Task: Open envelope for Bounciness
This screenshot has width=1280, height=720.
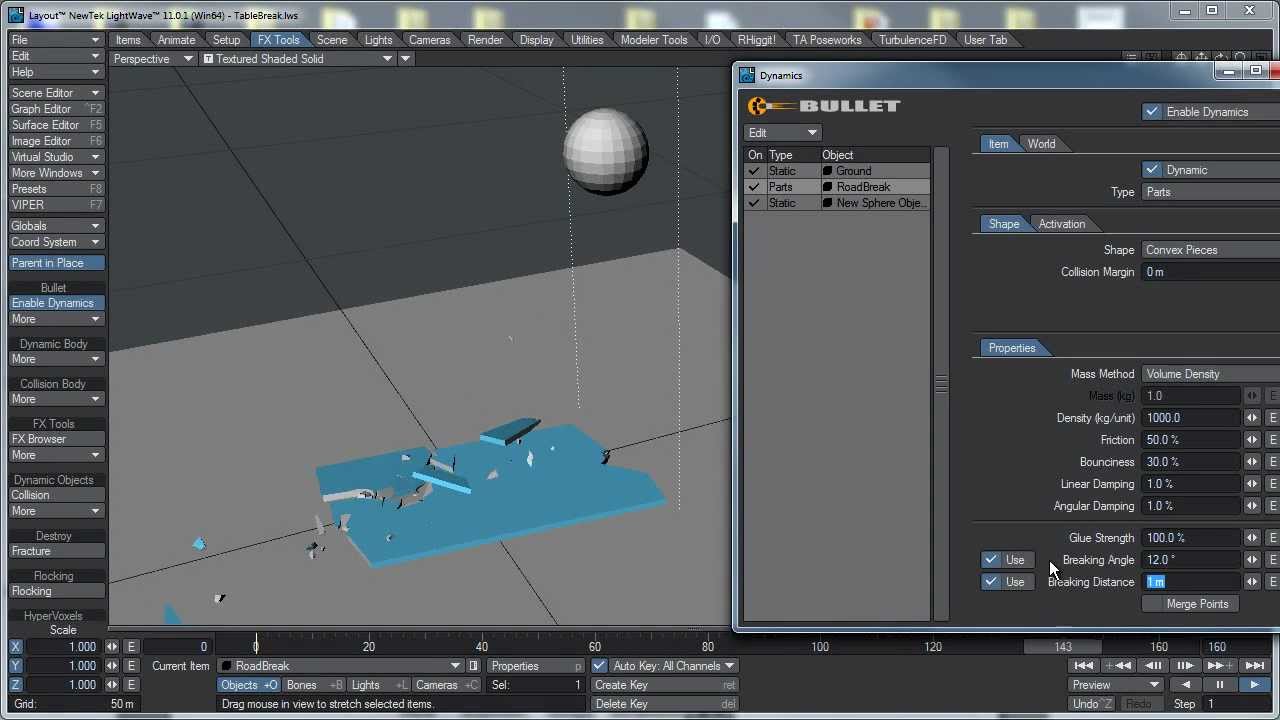Action: point(1273,462)
